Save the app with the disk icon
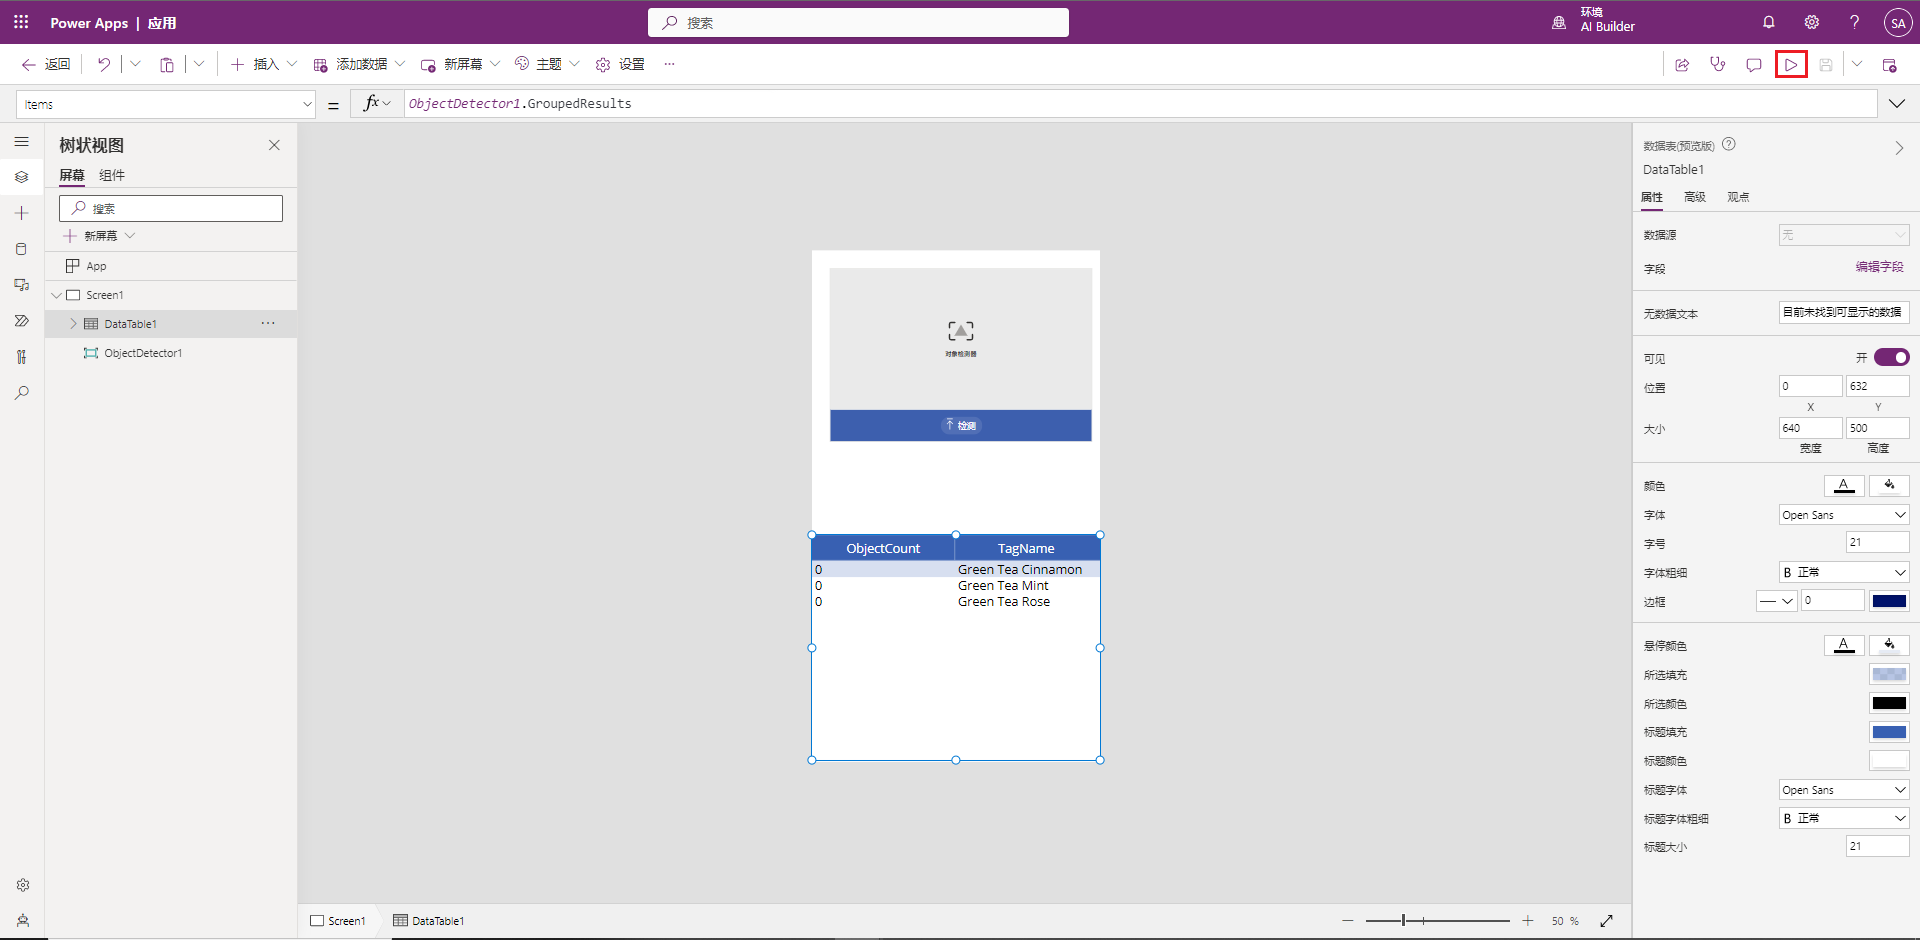 tap(1826, 64)
